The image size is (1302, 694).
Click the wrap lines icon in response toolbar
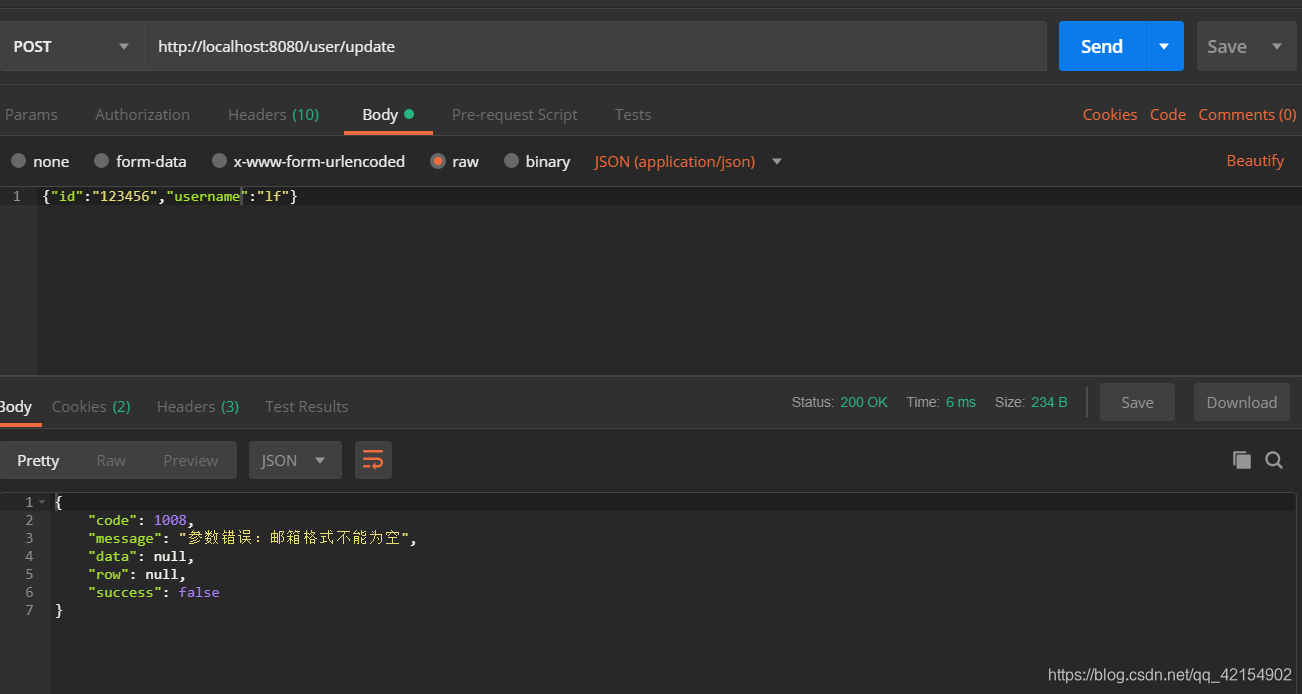(373, 460)
